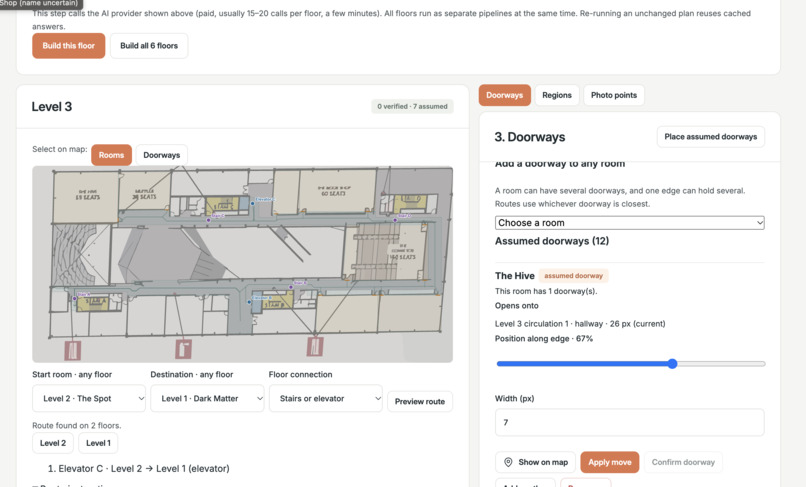Show the Level 1 route segment

(x=98, y=443)
